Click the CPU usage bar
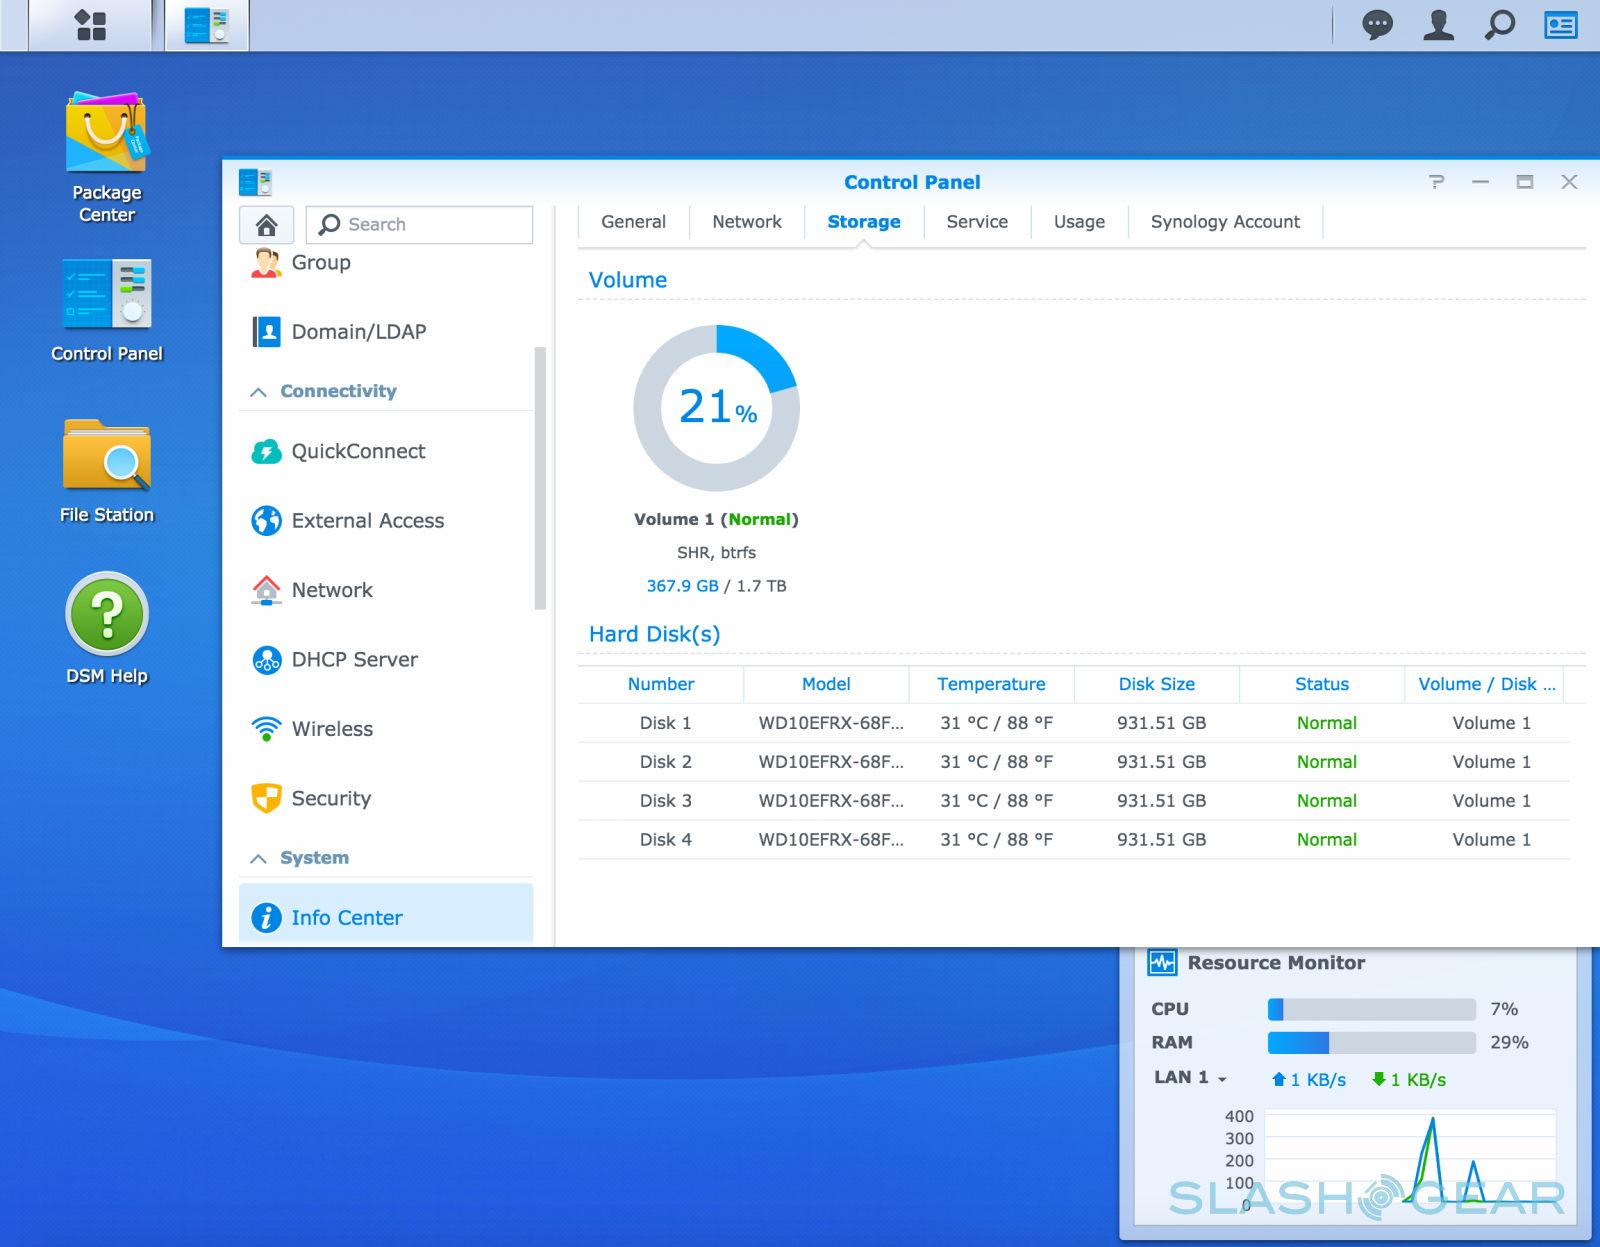 click(1371, 1010)
